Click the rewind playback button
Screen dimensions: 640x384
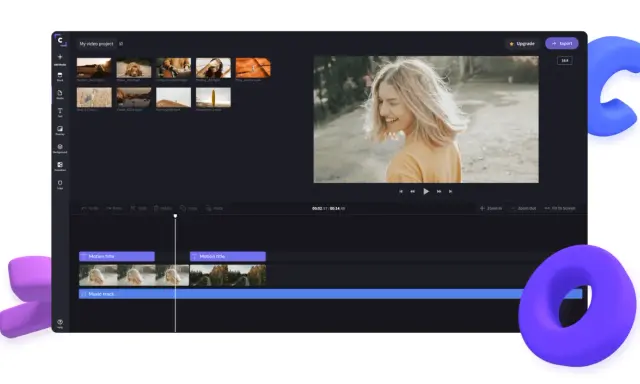413,191
